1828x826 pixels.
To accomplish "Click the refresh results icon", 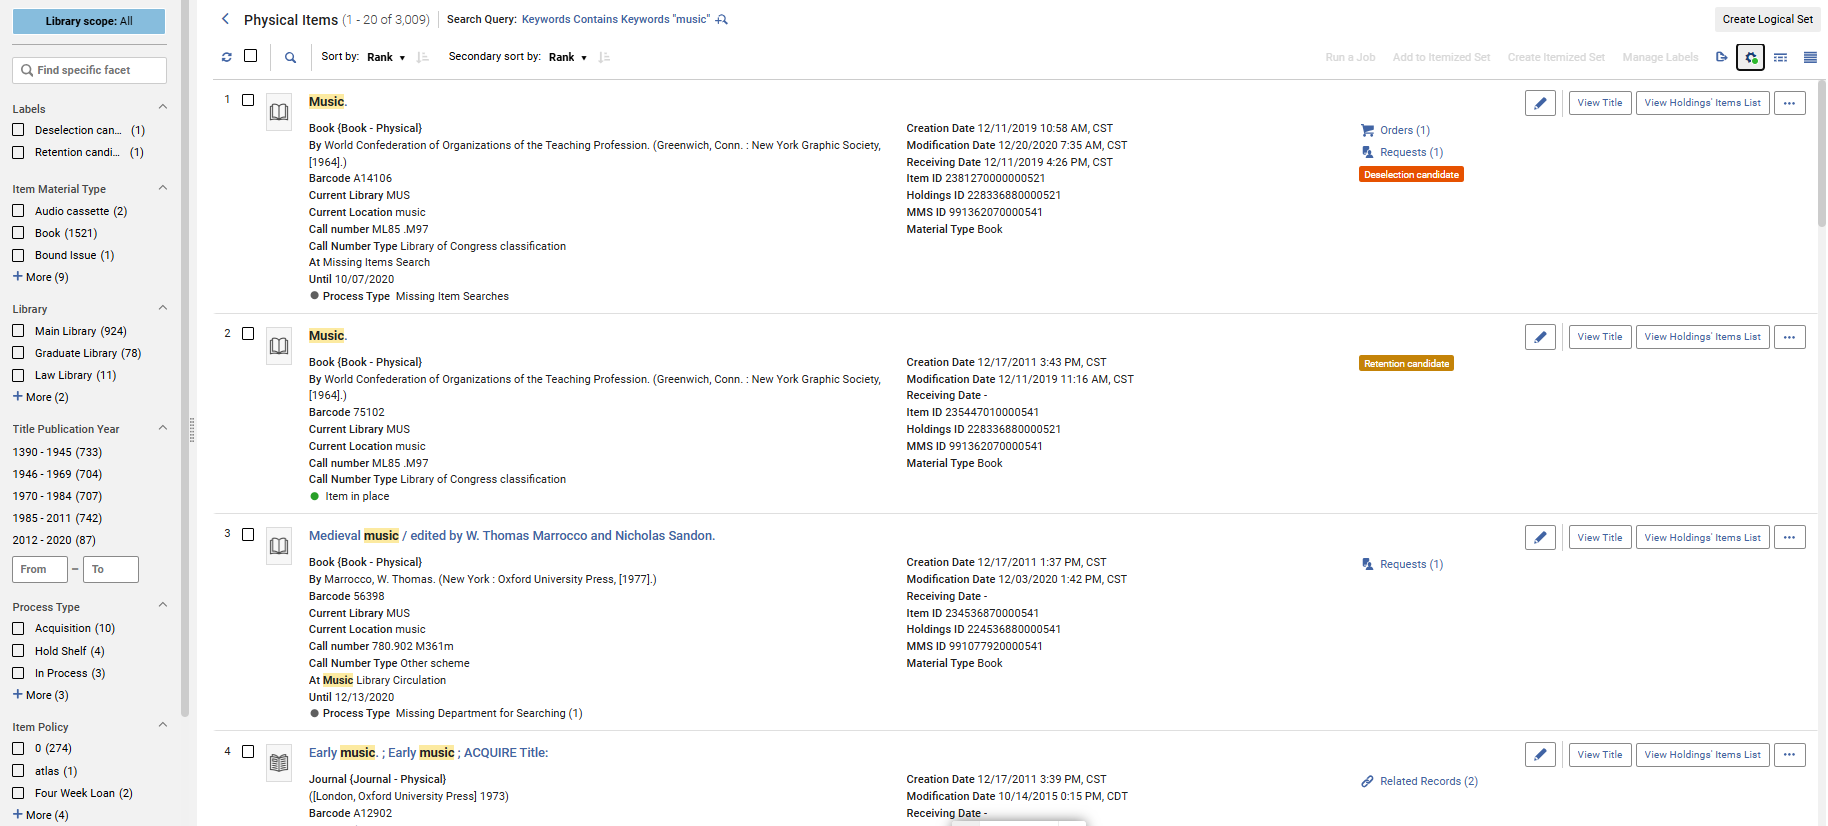I will coord(227,57).
